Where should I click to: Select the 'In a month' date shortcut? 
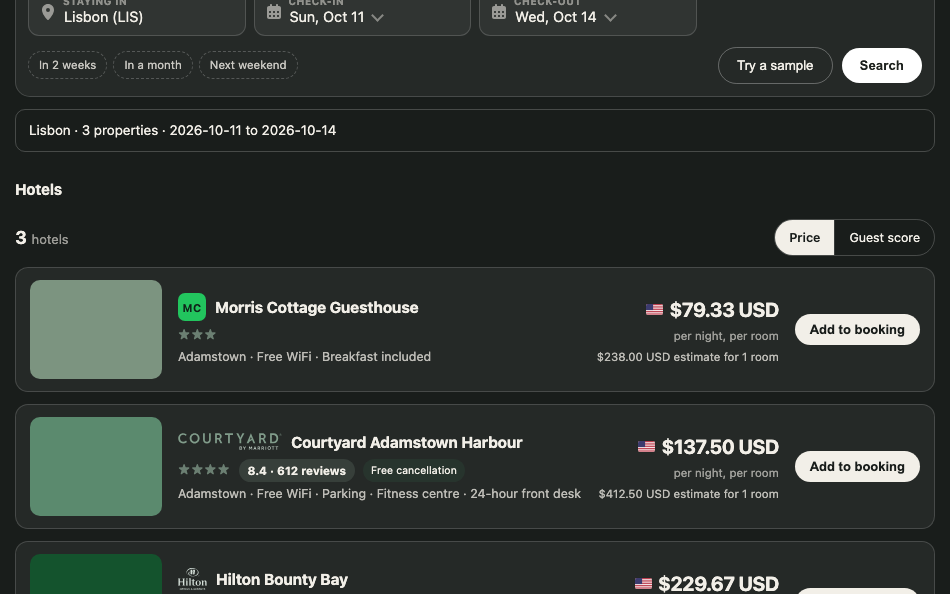coord(153,65)
